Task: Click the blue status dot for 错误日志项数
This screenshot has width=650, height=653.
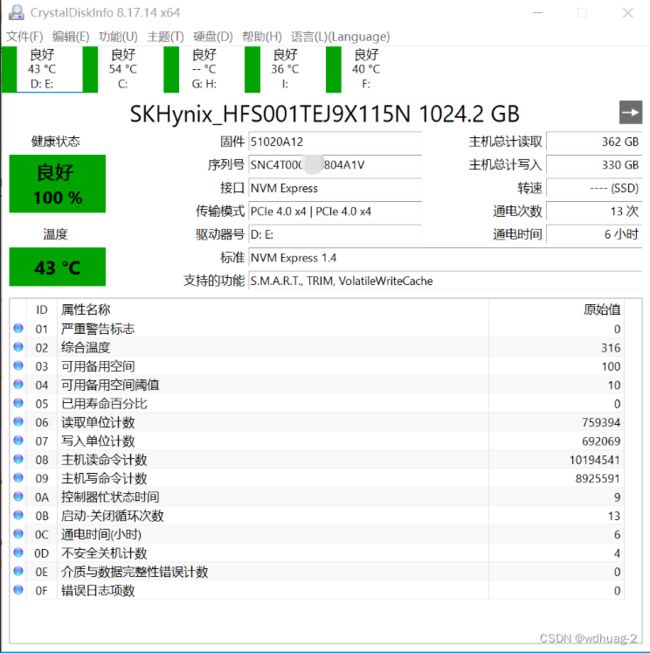Action: pyautogui.click(x=18, y=590)
